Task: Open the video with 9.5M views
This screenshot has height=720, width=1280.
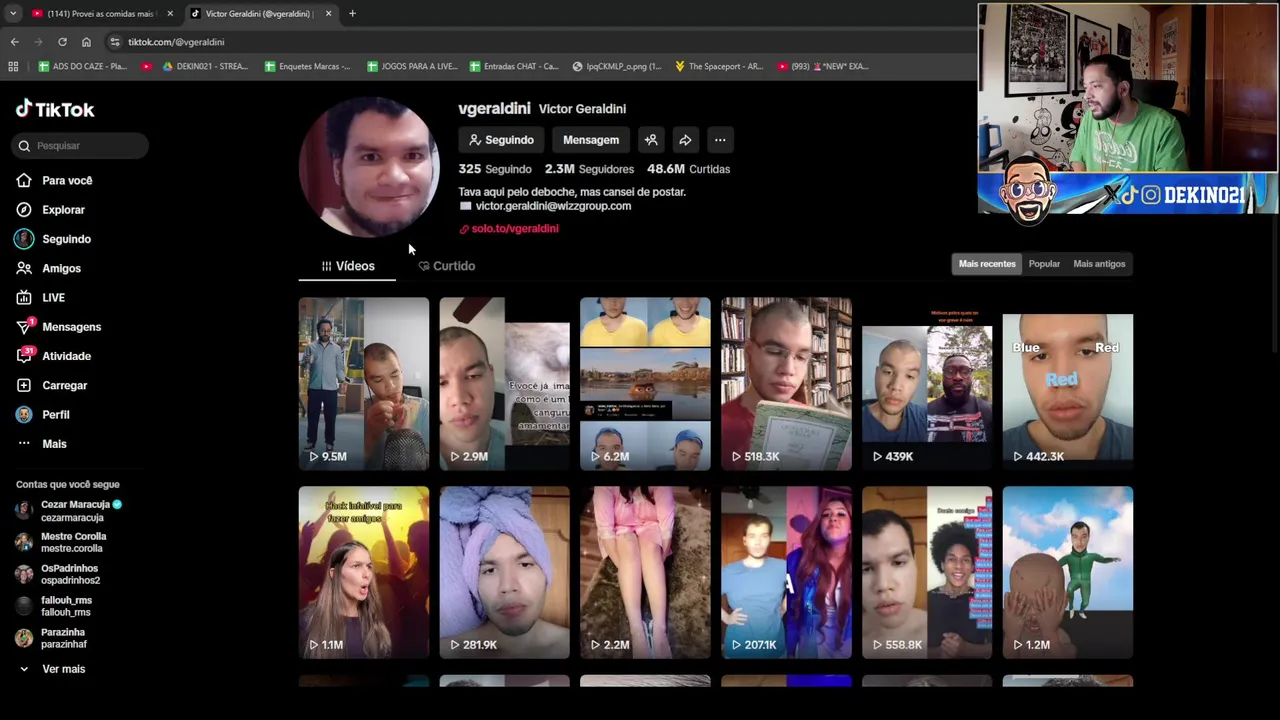Action: (364, 384)
